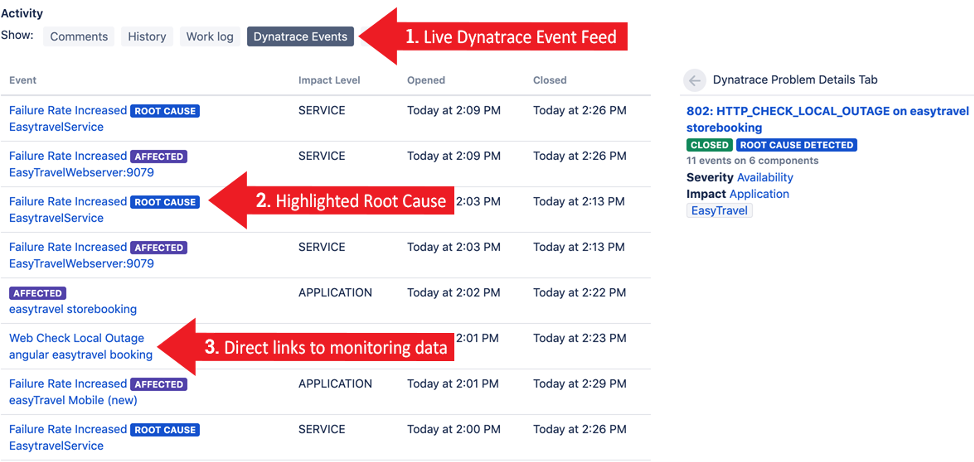974x462 pixels.
Task: Click ROOT CAUSE badge in the 2:00 PM row
Action: 165,430
